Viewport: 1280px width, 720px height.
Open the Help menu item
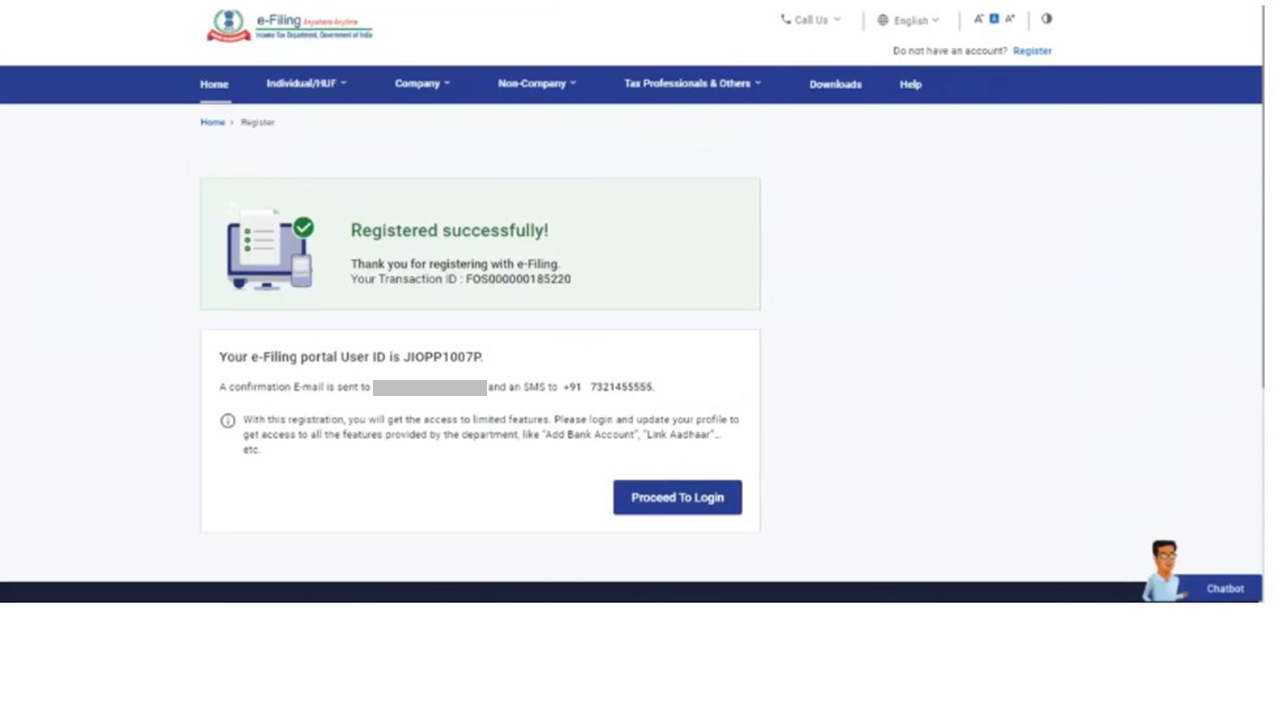tap(910, 85)
